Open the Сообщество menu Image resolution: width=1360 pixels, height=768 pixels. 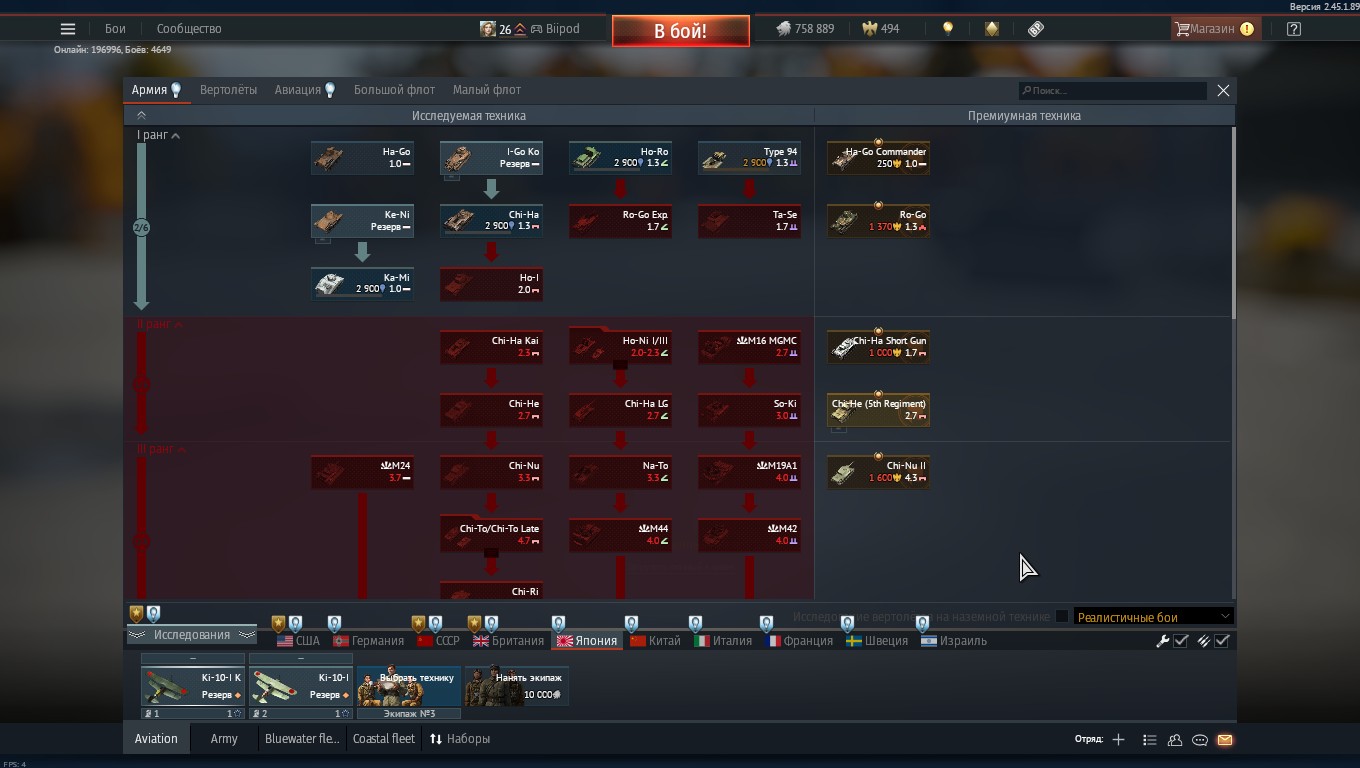tap(189, 29)
